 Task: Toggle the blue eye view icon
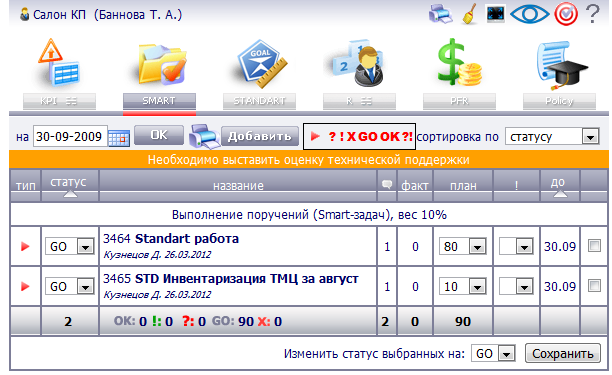click(x=529, y=14)
